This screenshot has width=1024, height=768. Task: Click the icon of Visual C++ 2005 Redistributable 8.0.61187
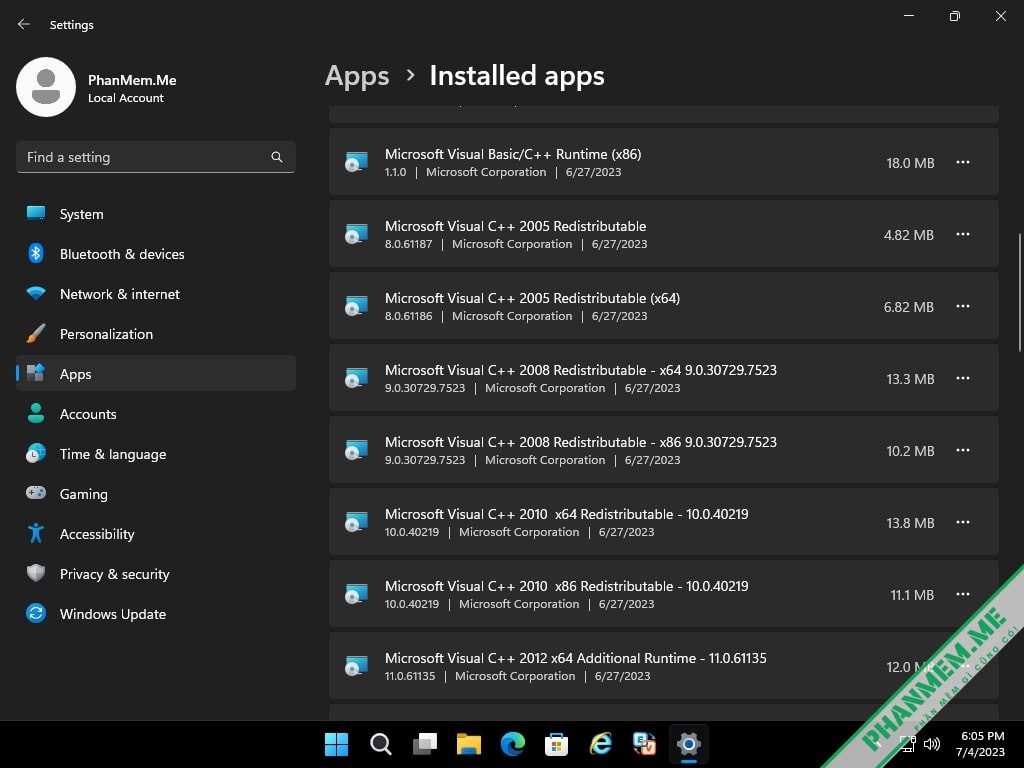[356, 234]
